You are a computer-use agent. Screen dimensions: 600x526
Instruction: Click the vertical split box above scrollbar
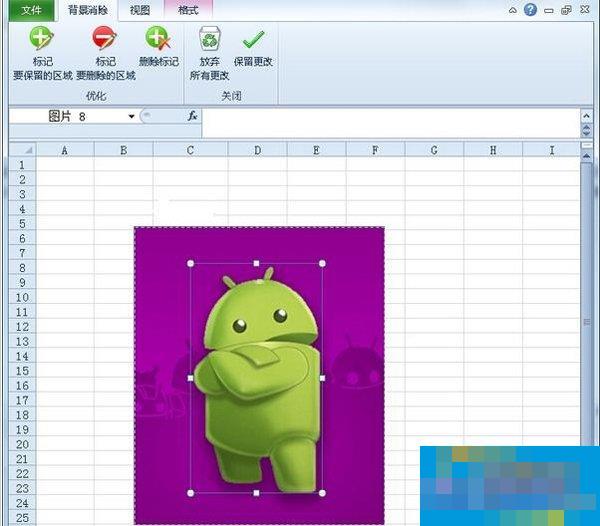tap(586, 146)
